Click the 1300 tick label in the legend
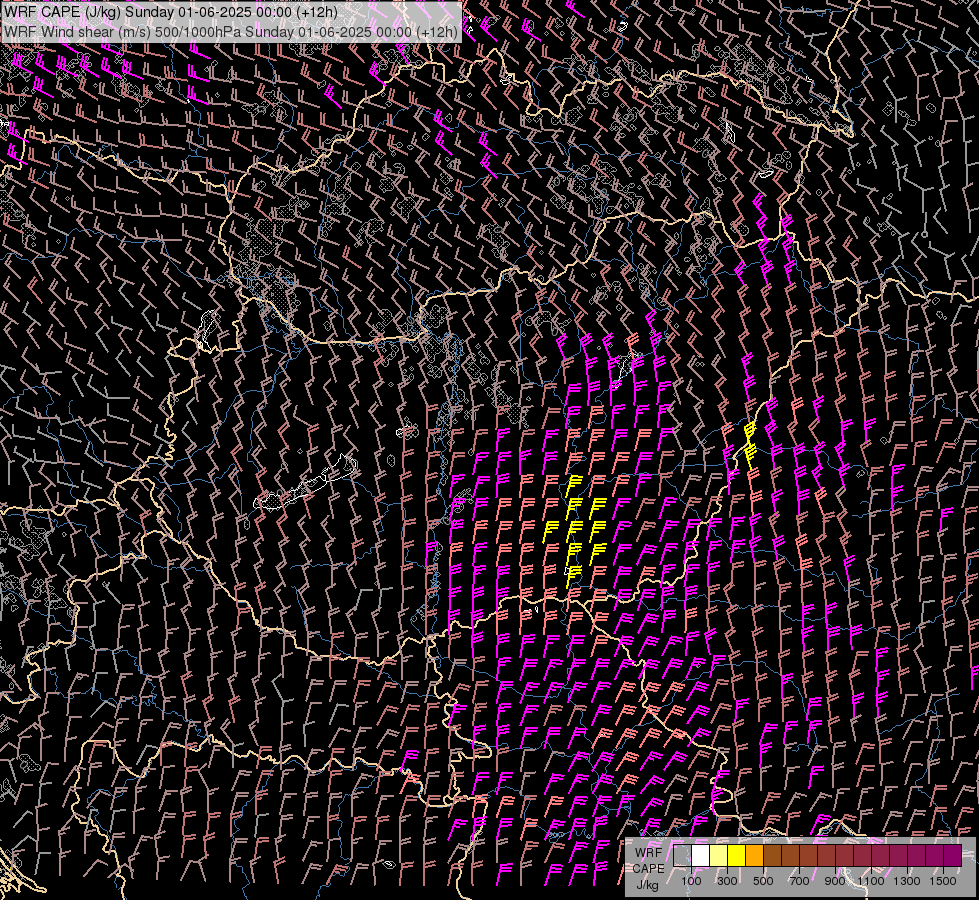Screen dimensions: 979x900 coord(907,881)
